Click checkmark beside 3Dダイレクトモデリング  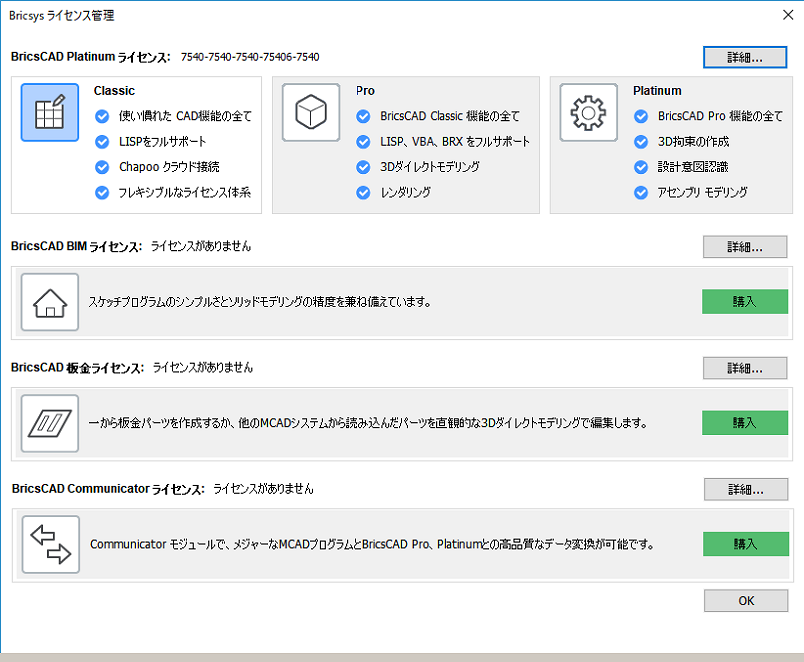364,167
